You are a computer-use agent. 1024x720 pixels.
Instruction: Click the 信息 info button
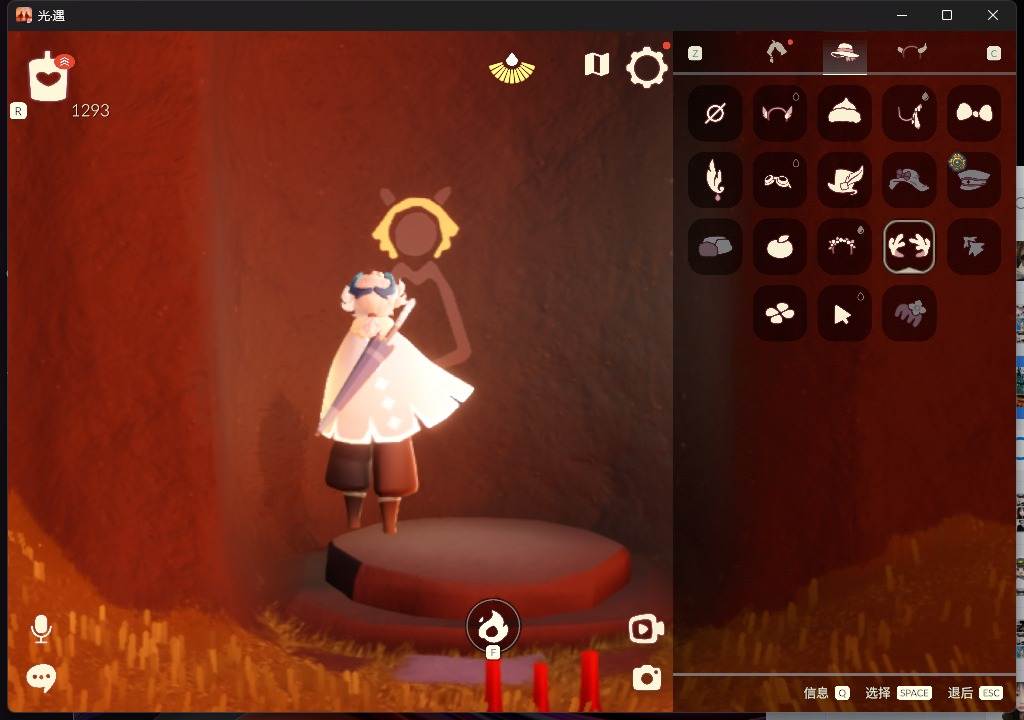(x=826, y=693)
